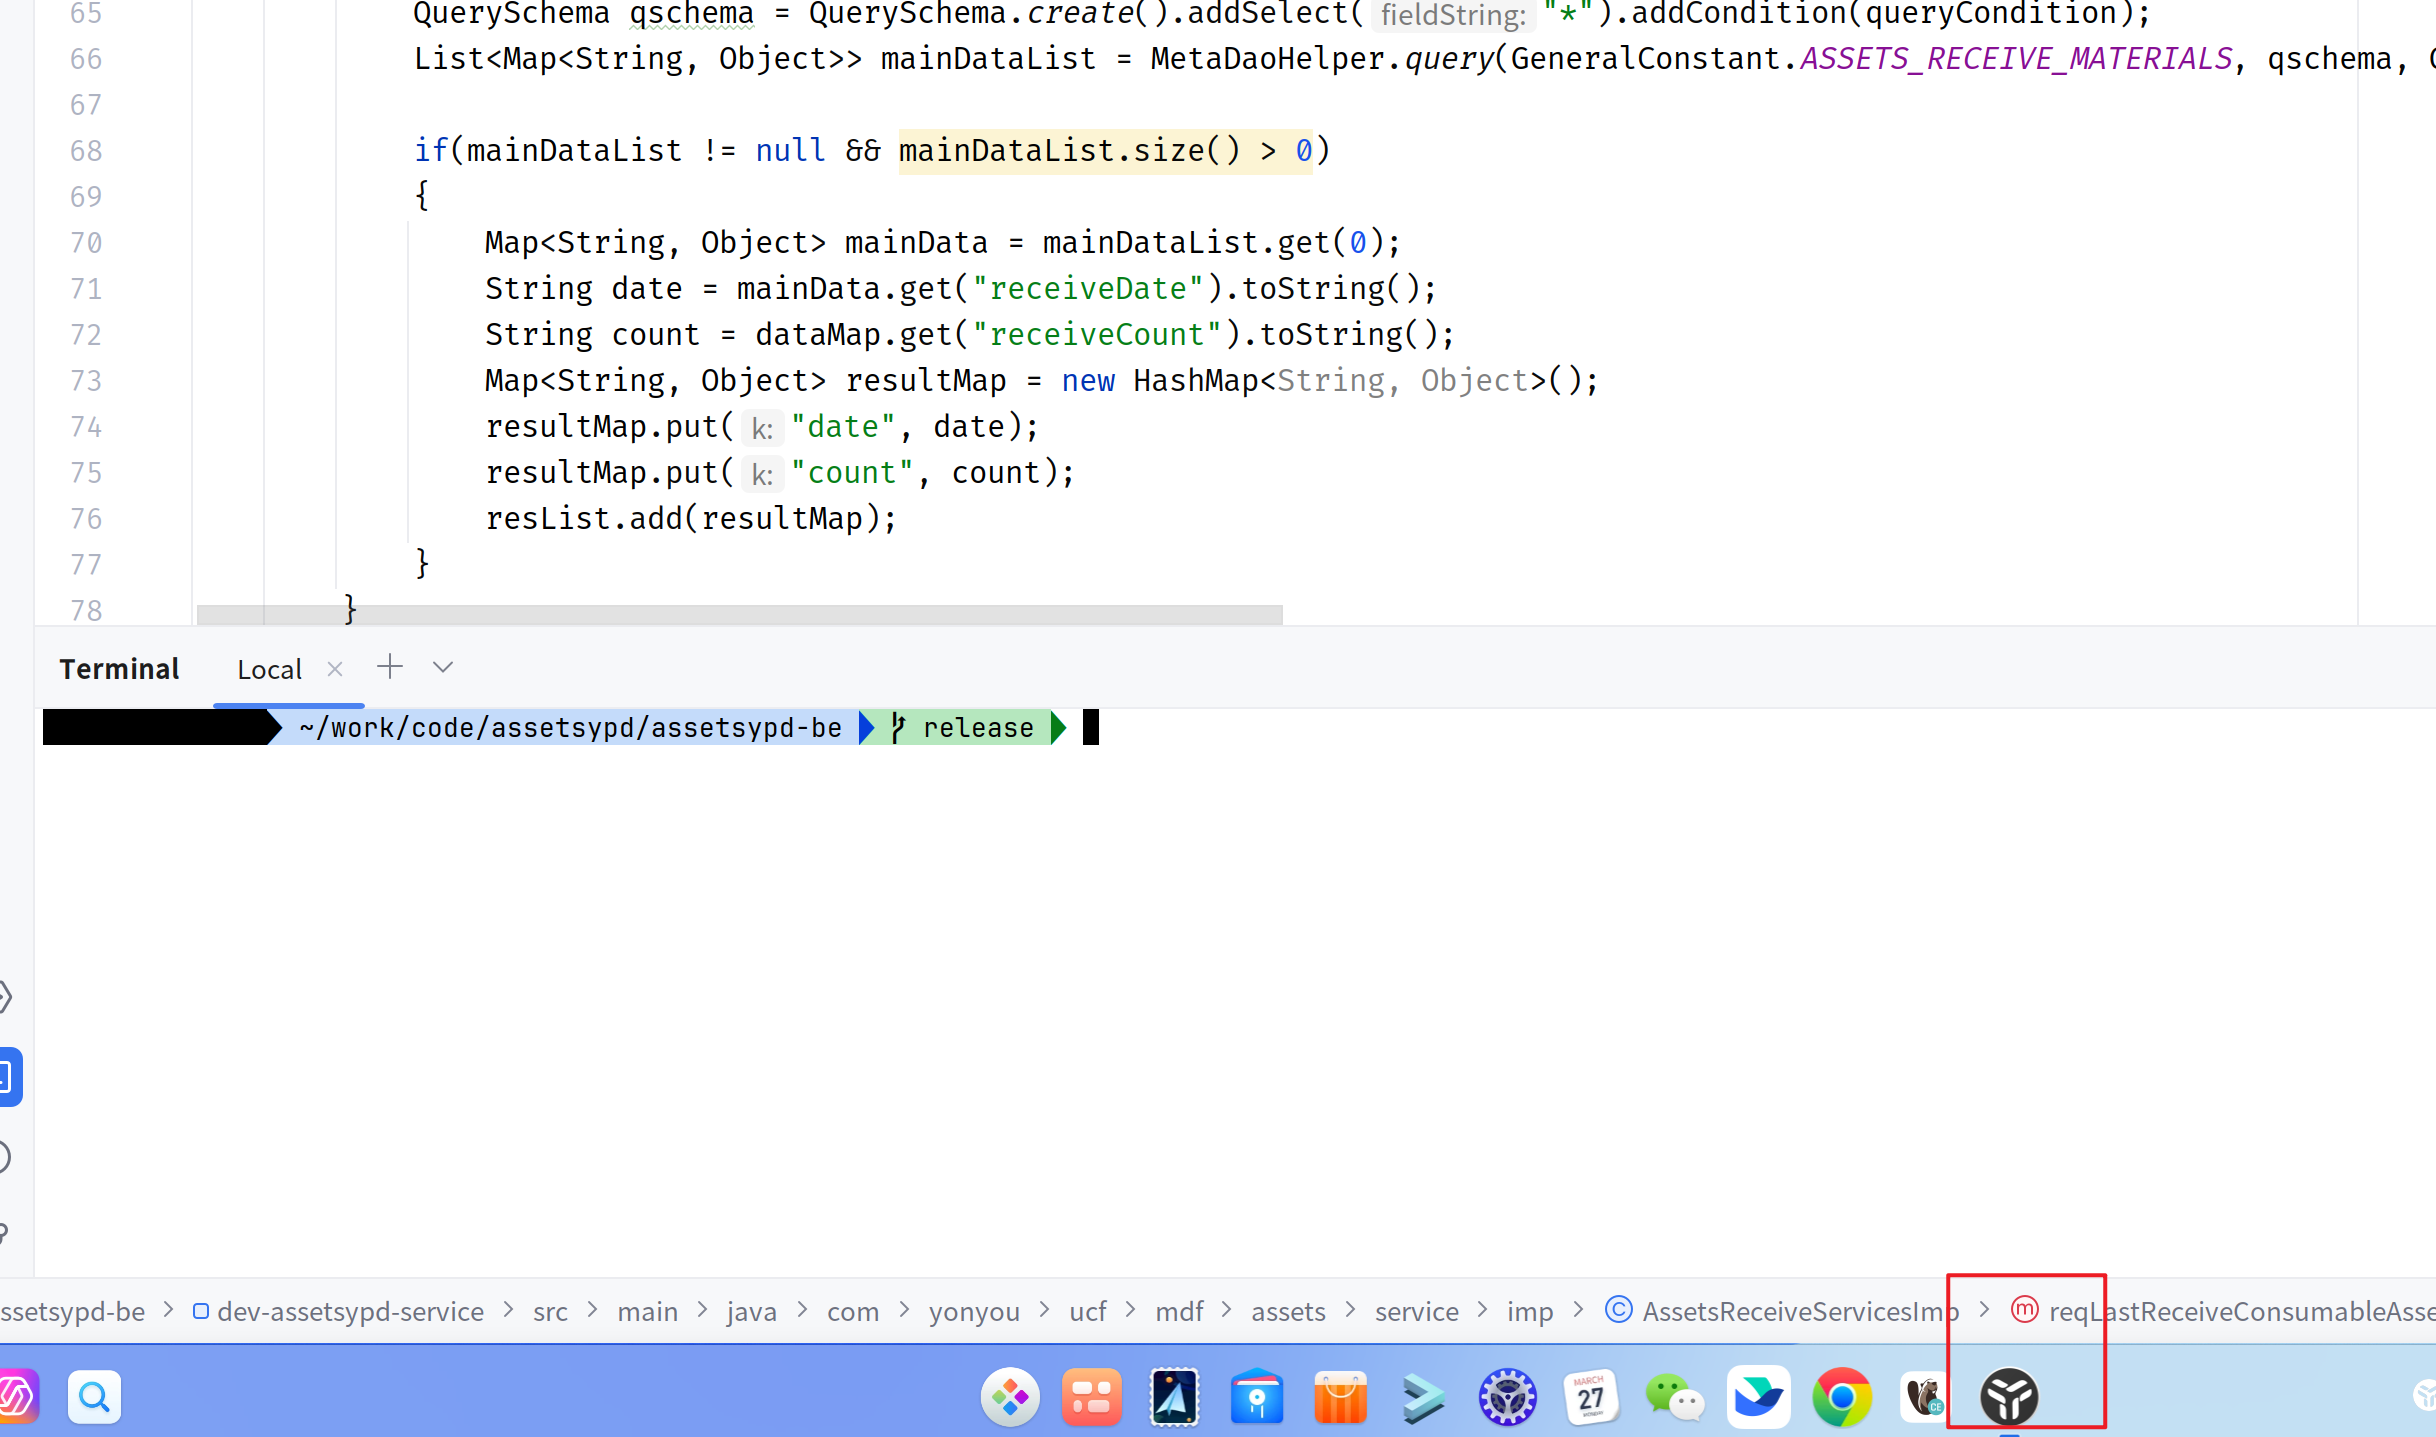
Task: Open the beaver CE database app in the dock
Action: point(1925,1397)
